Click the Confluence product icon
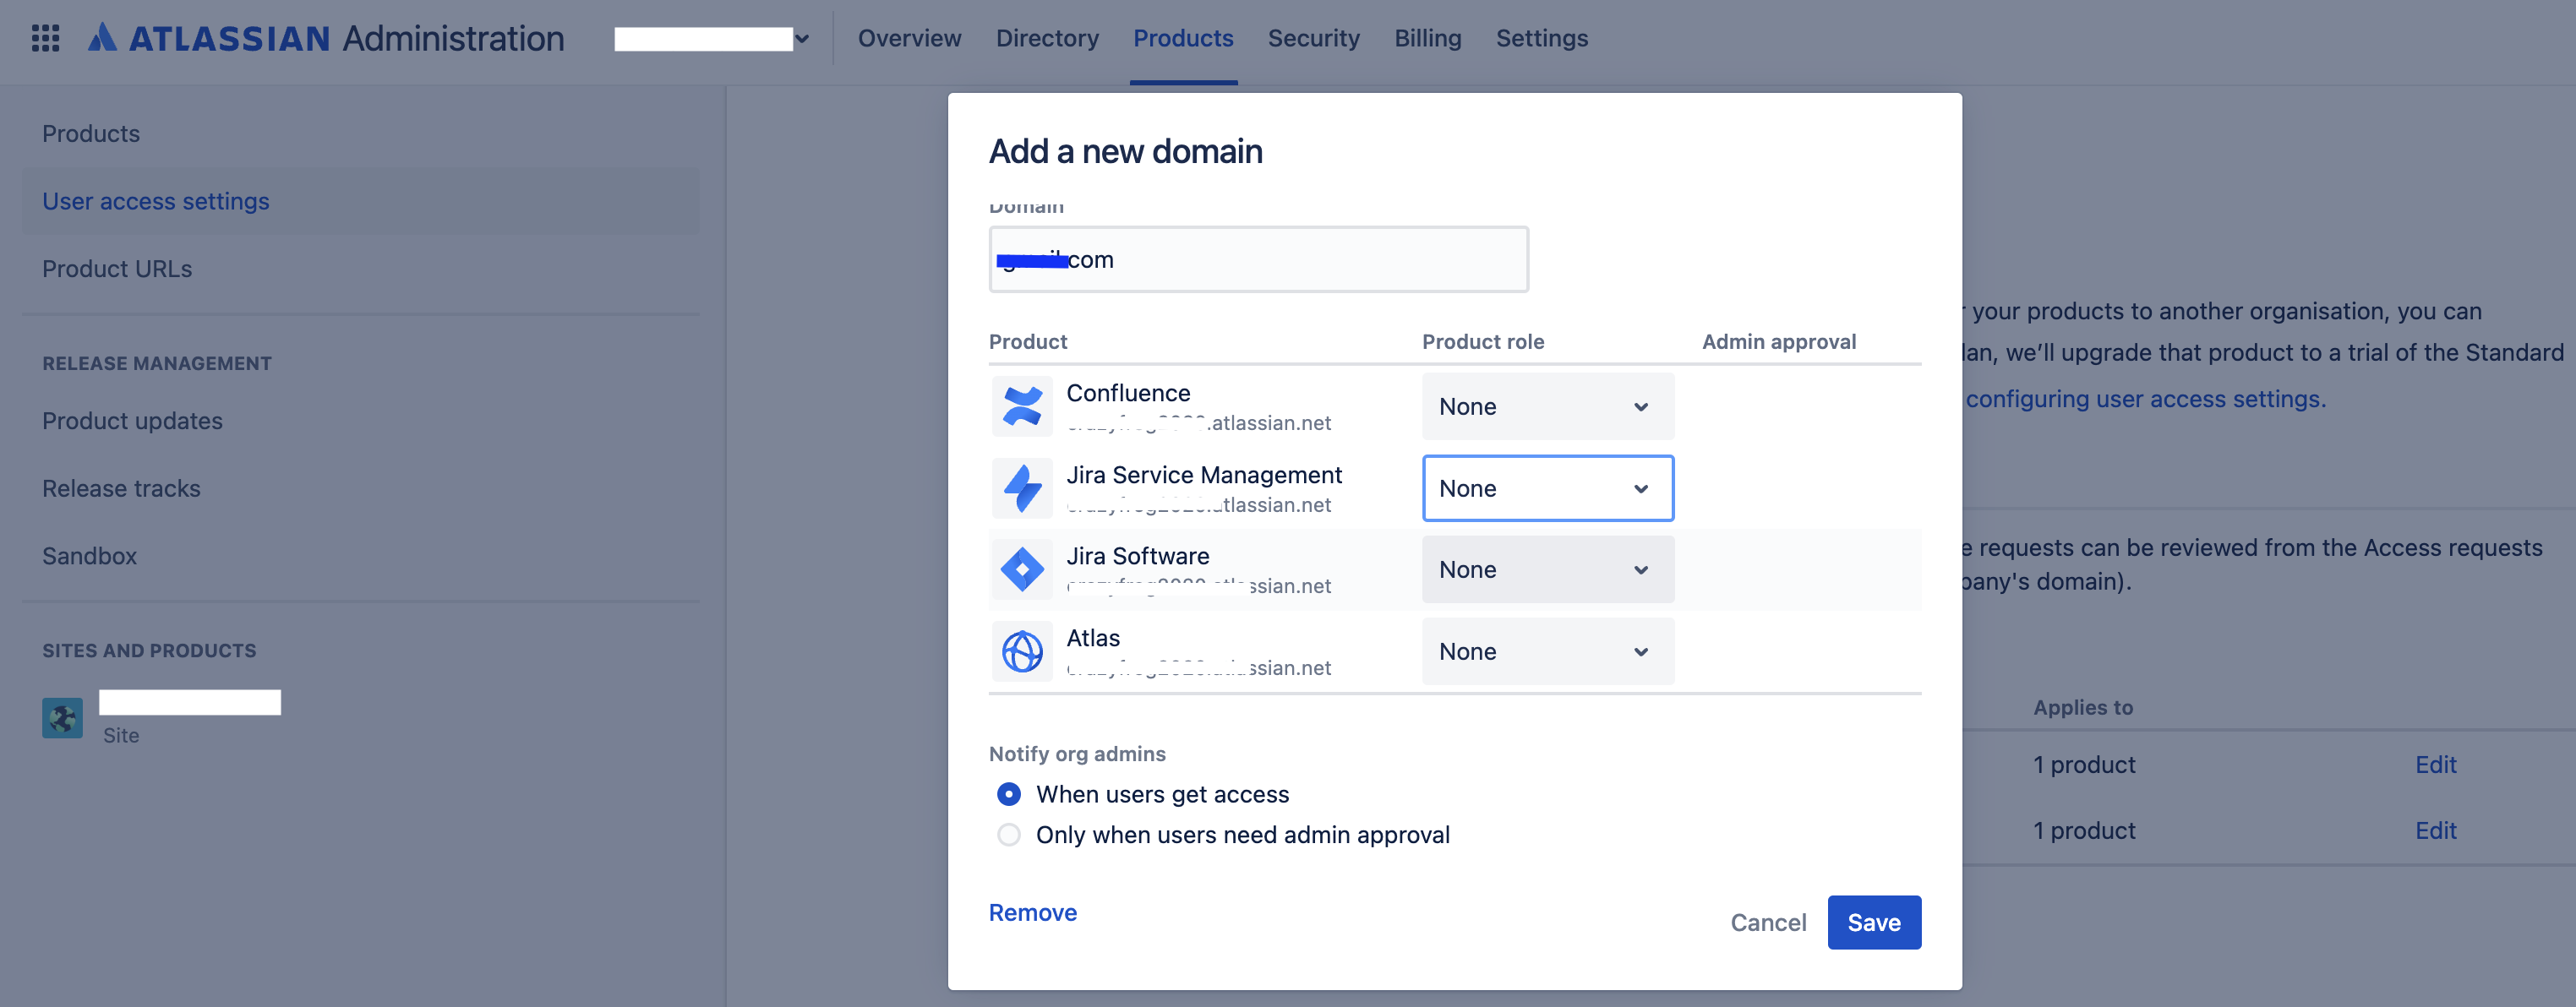 tap(1022, 406)
